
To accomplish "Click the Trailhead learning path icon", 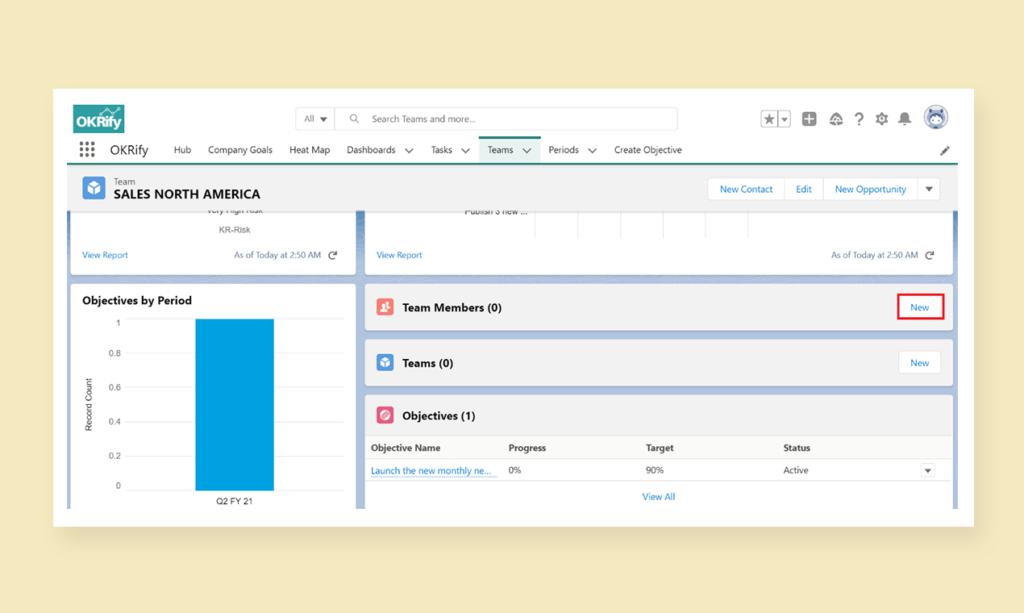I will pyautogui.click(x=836, y=118).
